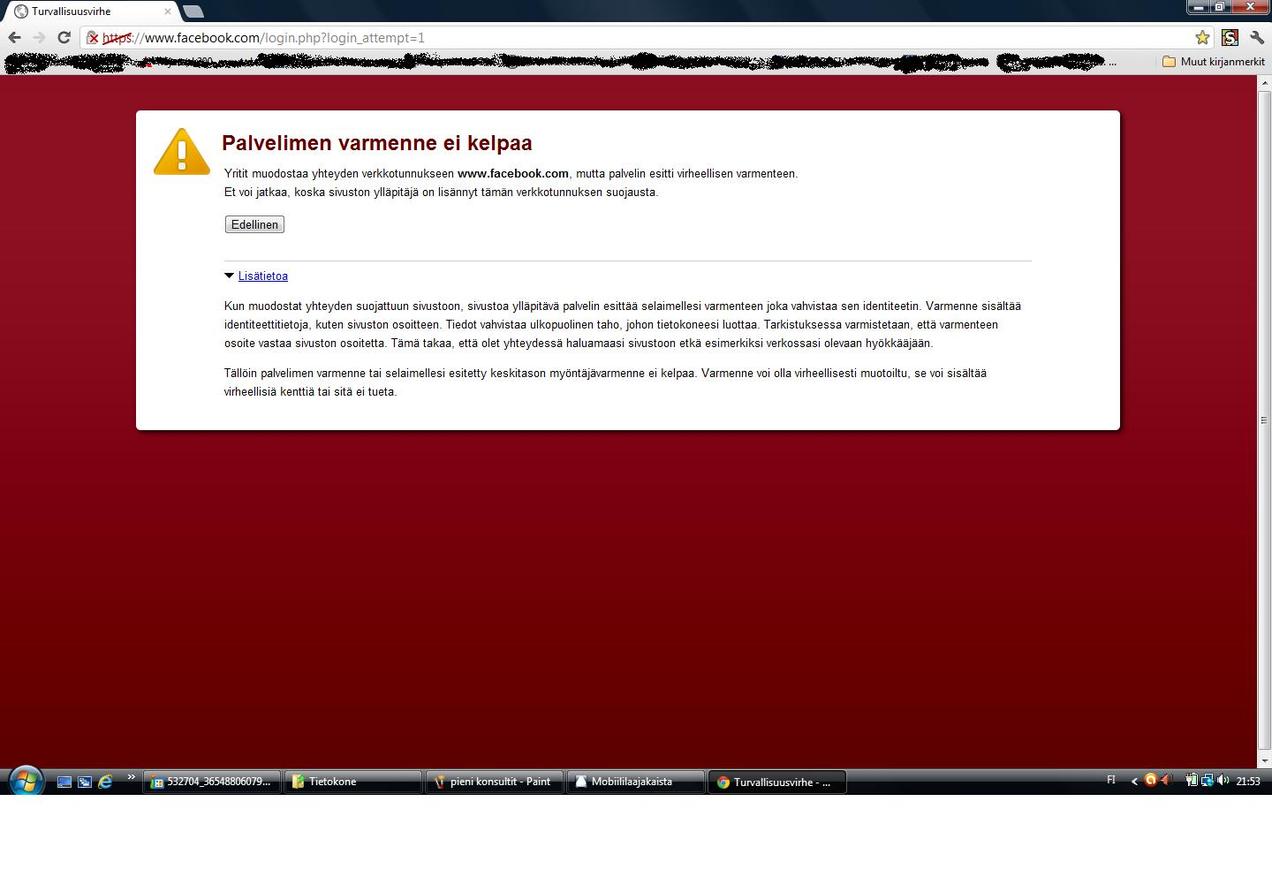1272x877 pixels.
Task: Expand hidden quick launch items chevron
Action: point(131,778)
